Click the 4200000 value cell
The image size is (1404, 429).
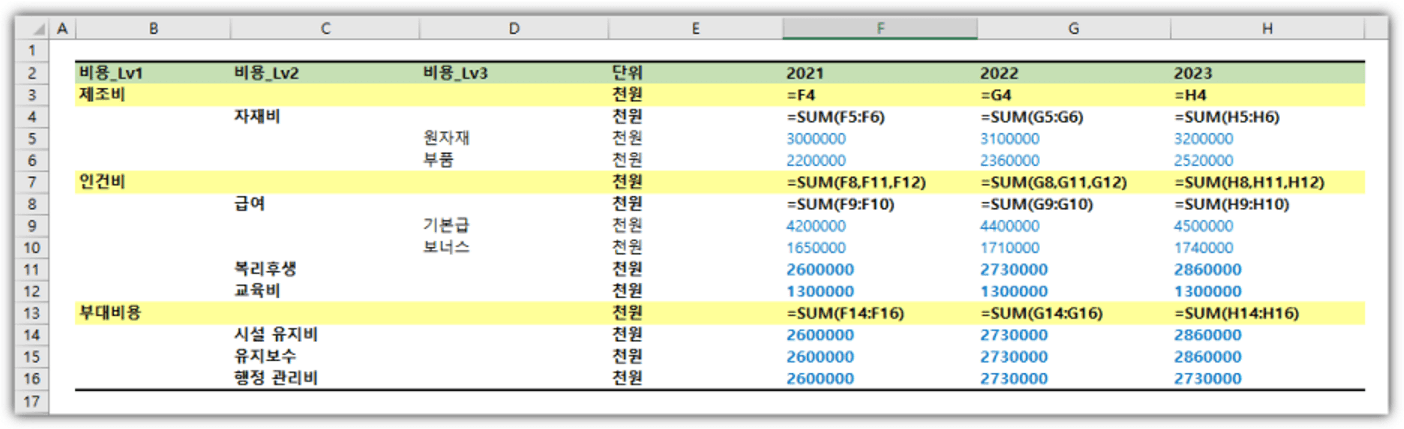[x=880, y=225]
